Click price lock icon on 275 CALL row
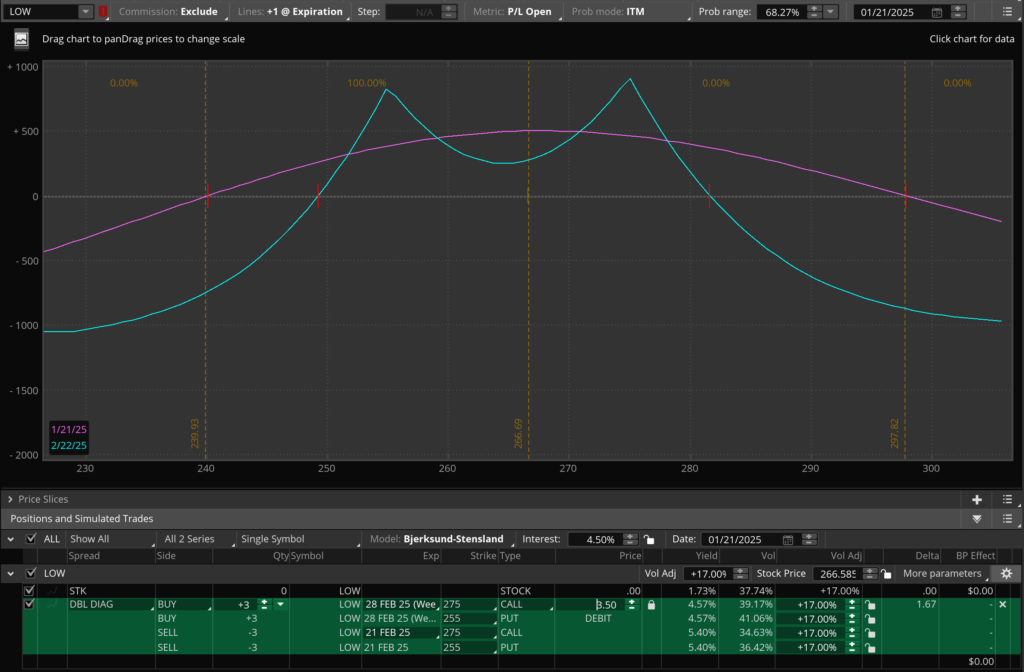Screen dimensions: 1024x672 [x=651, y=605]
